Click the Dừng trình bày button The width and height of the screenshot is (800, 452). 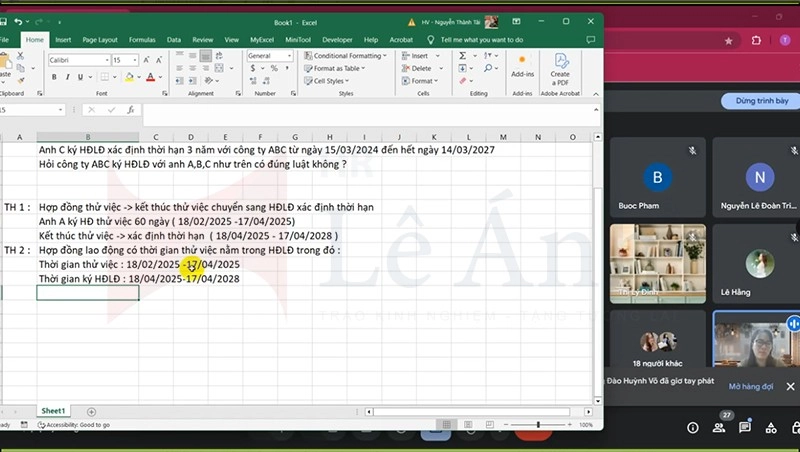(762, 101)
